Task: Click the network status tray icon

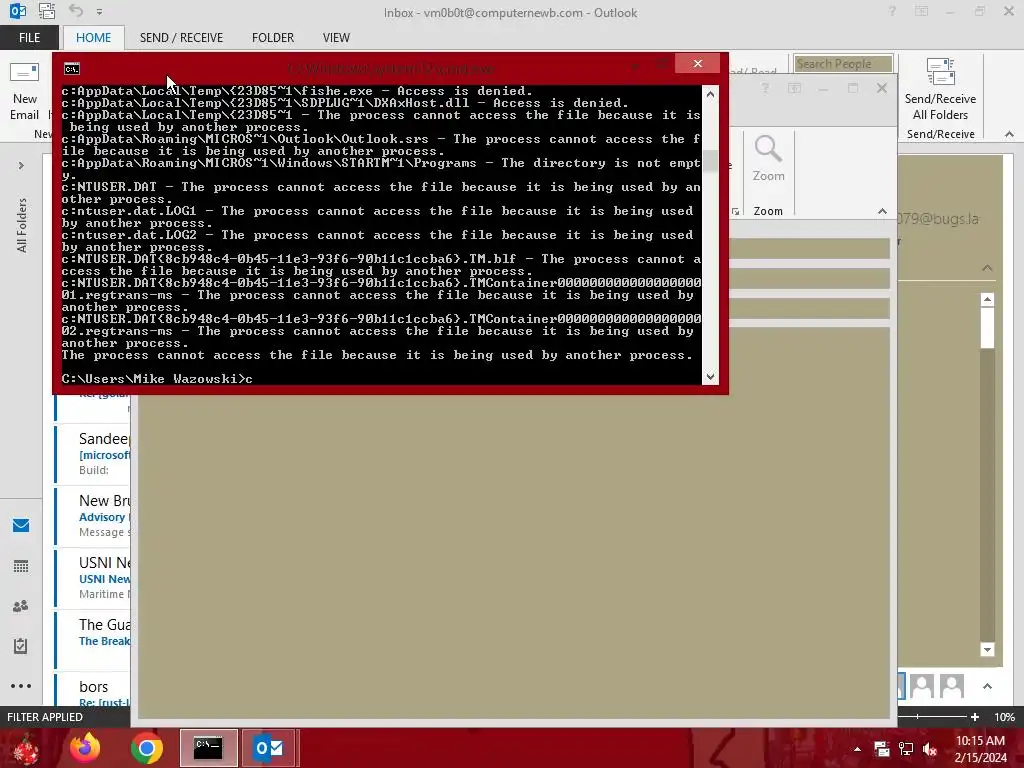Action: pos(906,749)
